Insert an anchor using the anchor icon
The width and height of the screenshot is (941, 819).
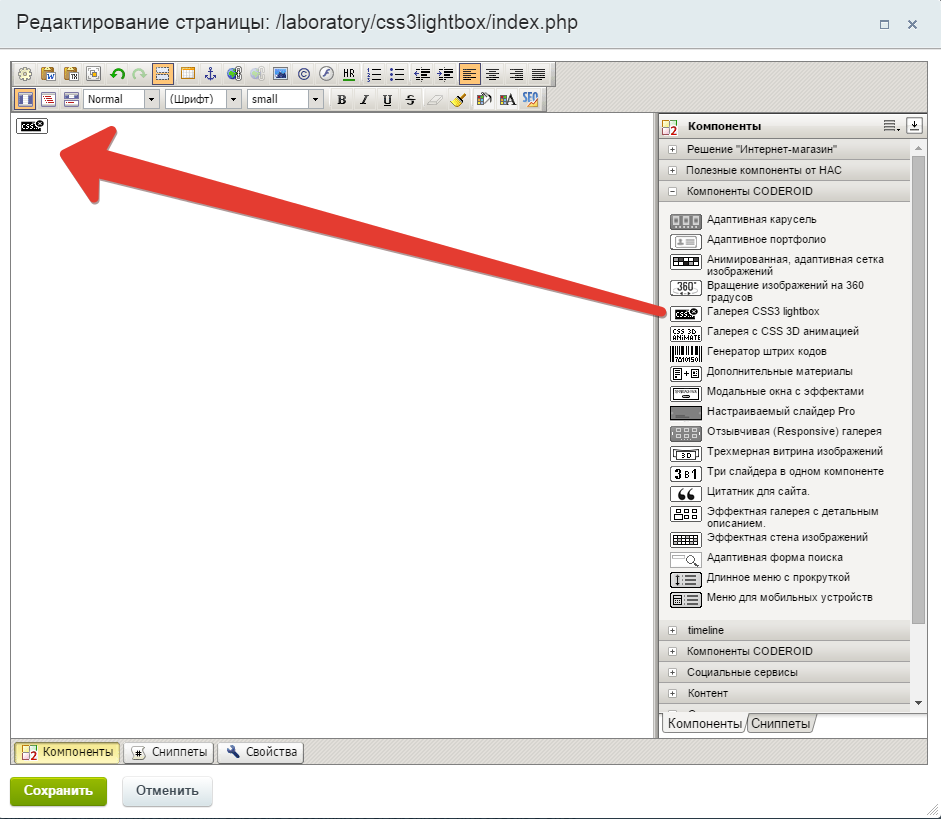coord(210,74)
